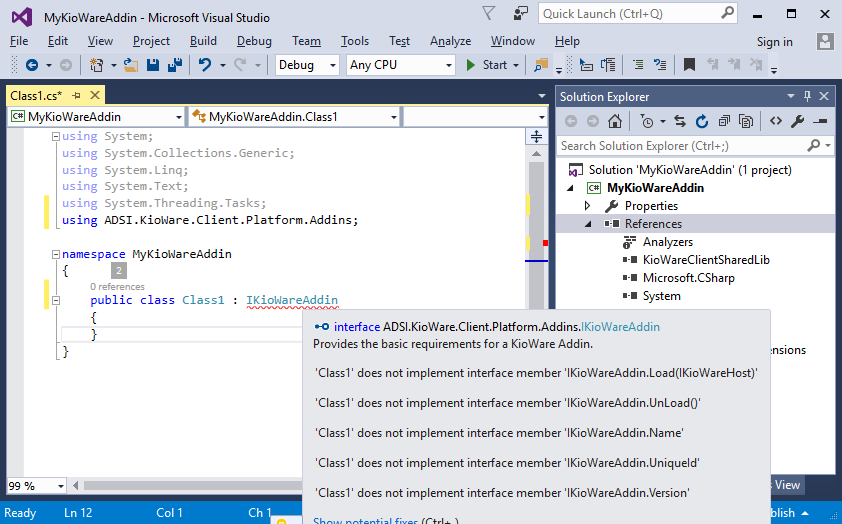Collapse the using directives block
Screen dimensions: 842x524
[x=55, y=136]
